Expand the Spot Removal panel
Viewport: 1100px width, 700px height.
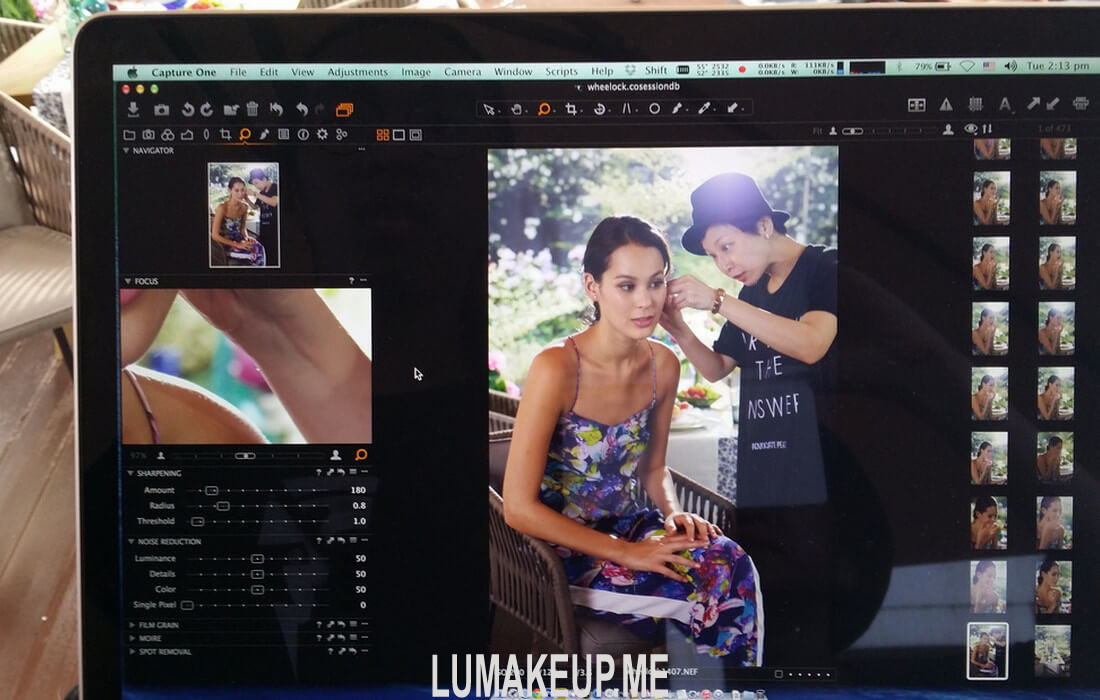tap(132, 652)
